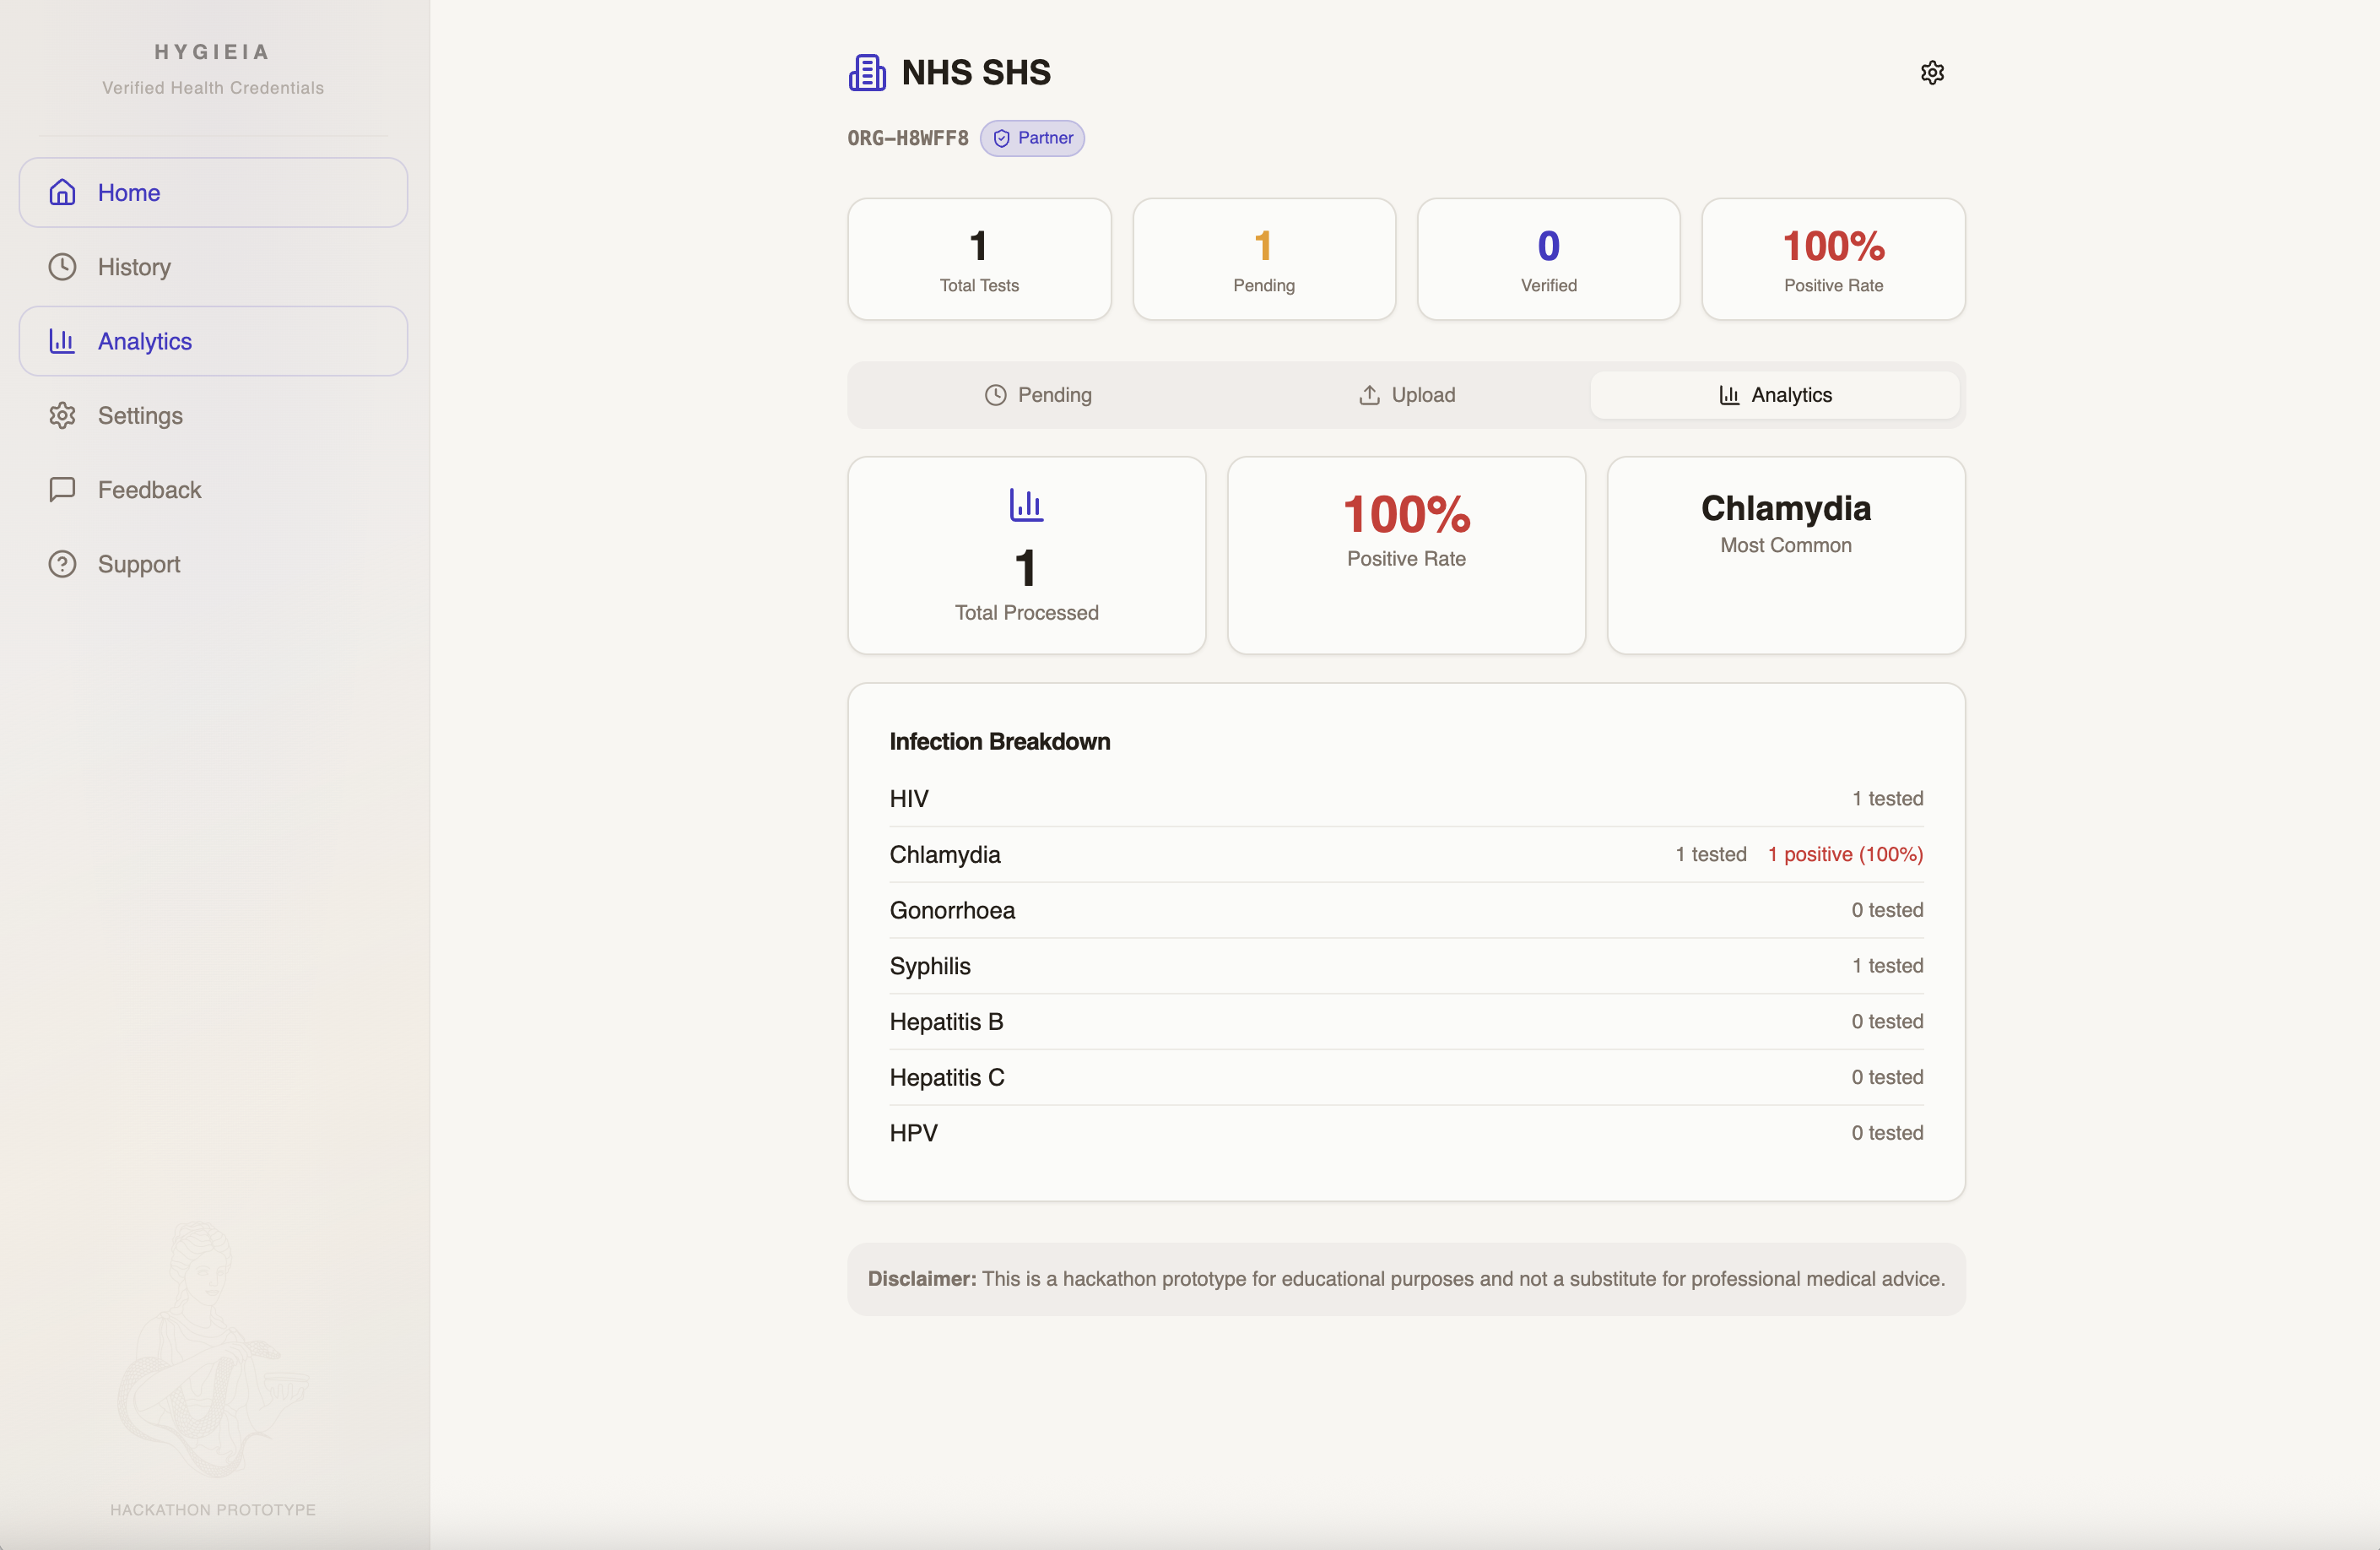Select the Analytics tab in main panel
This screenshot has height=1550, width=2380.
point(1774,395)
